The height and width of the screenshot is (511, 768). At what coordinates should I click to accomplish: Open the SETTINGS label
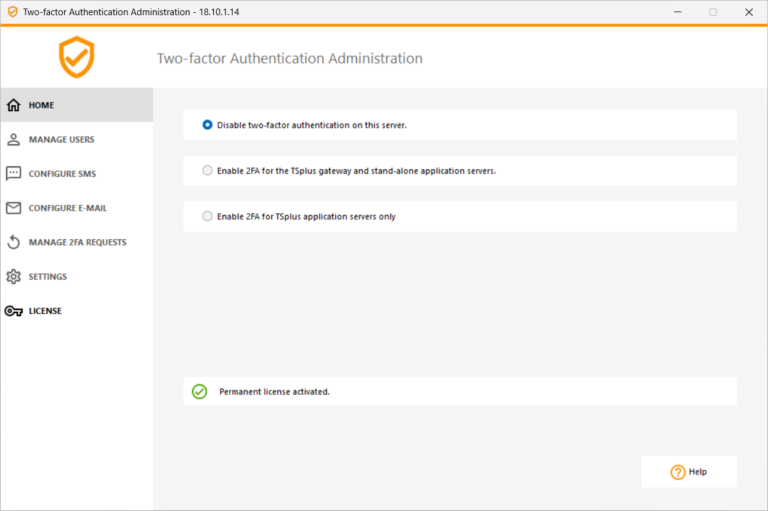tap(48, 277)
